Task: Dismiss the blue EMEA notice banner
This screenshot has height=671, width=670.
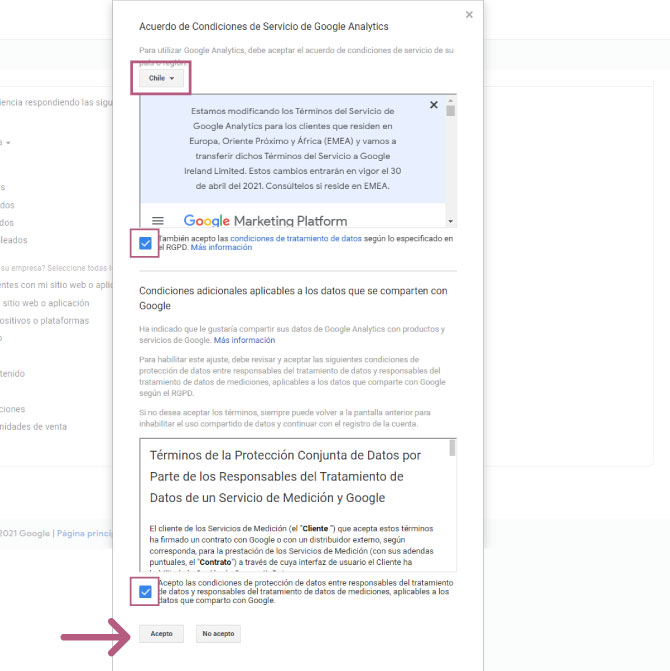Action: click(x=433, y=105)
